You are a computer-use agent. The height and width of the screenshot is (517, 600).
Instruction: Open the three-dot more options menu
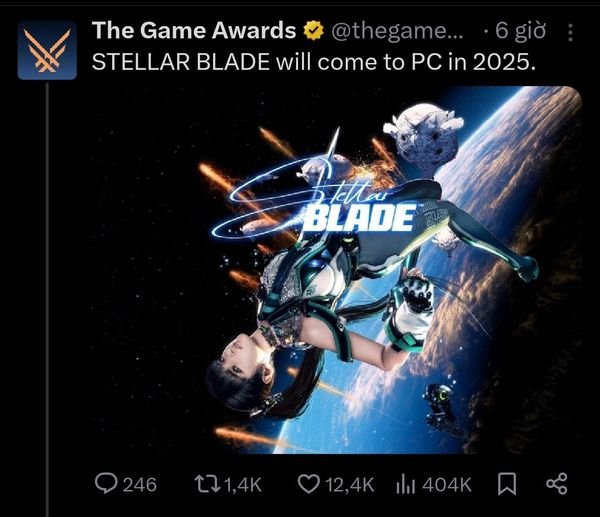570,33
